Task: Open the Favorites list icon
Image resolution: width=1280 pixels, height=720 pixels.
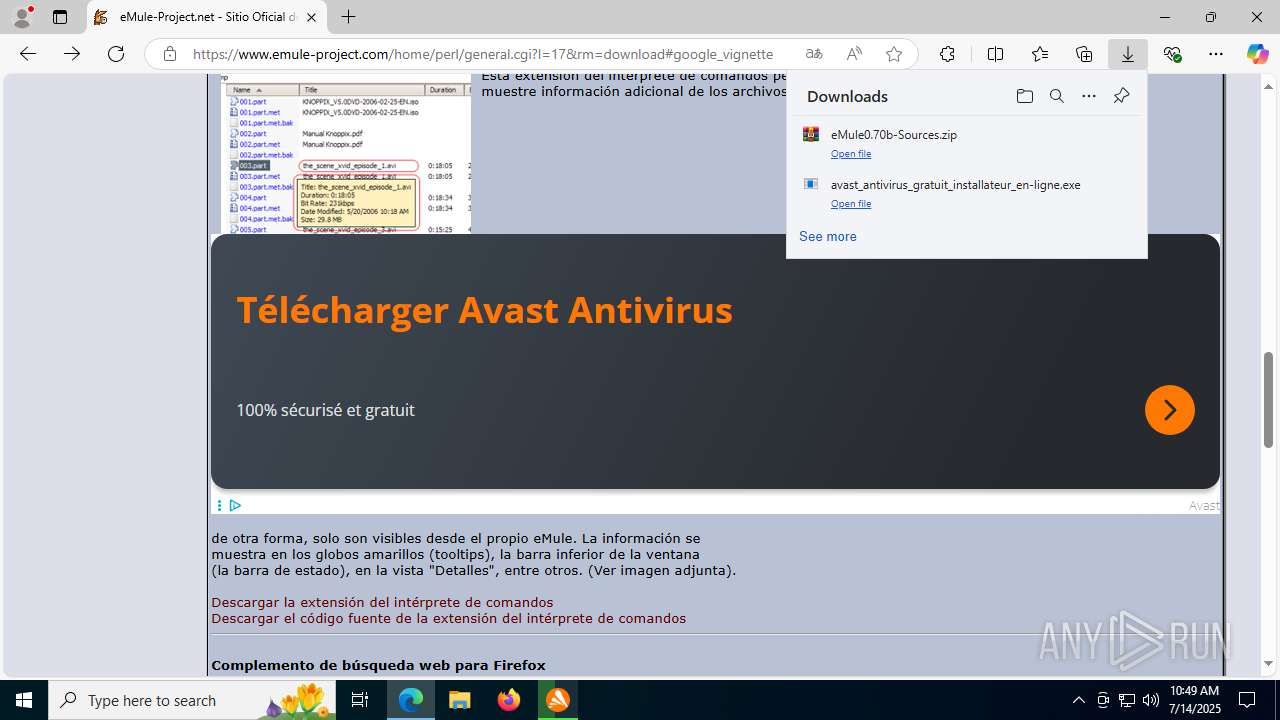Action: (x=1040, y=54)
